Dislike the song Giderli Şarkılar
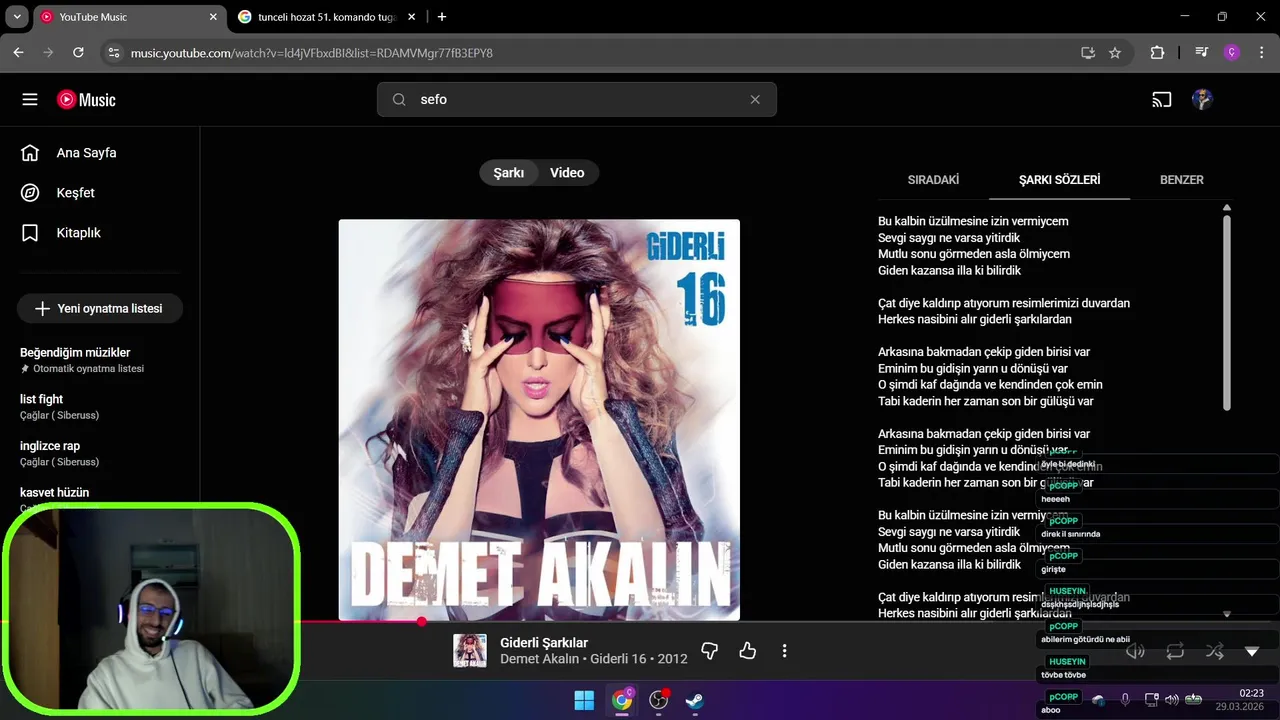 710,651
